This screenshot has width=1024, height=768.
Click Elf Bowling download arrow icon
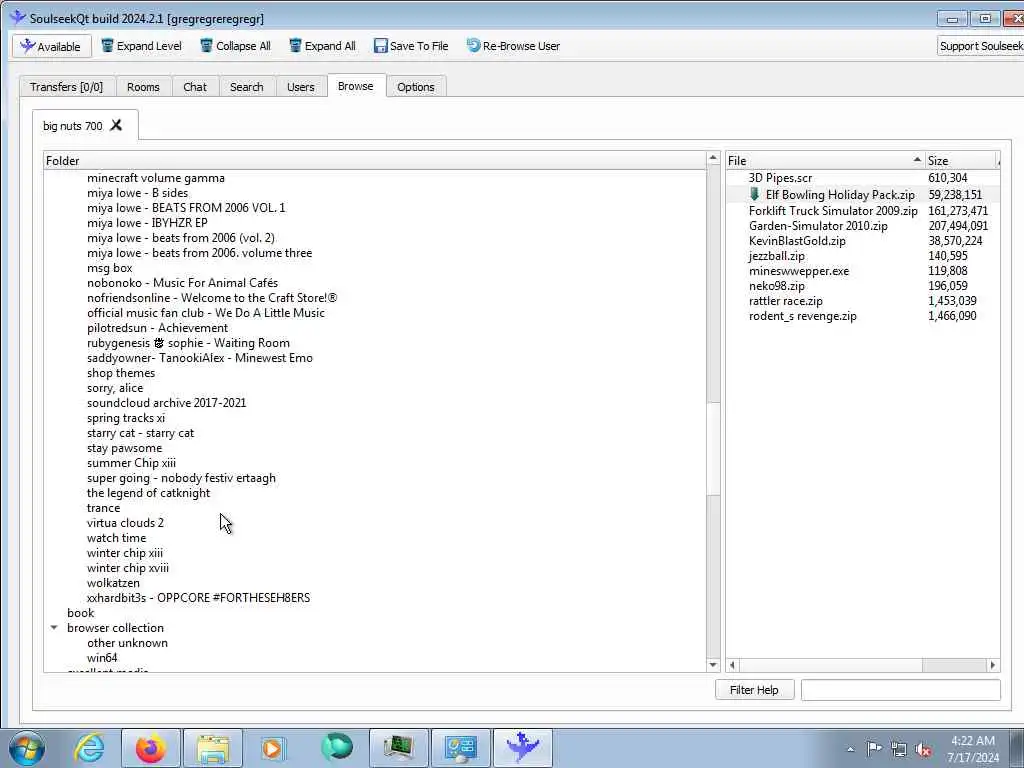(x=754, y=194)
